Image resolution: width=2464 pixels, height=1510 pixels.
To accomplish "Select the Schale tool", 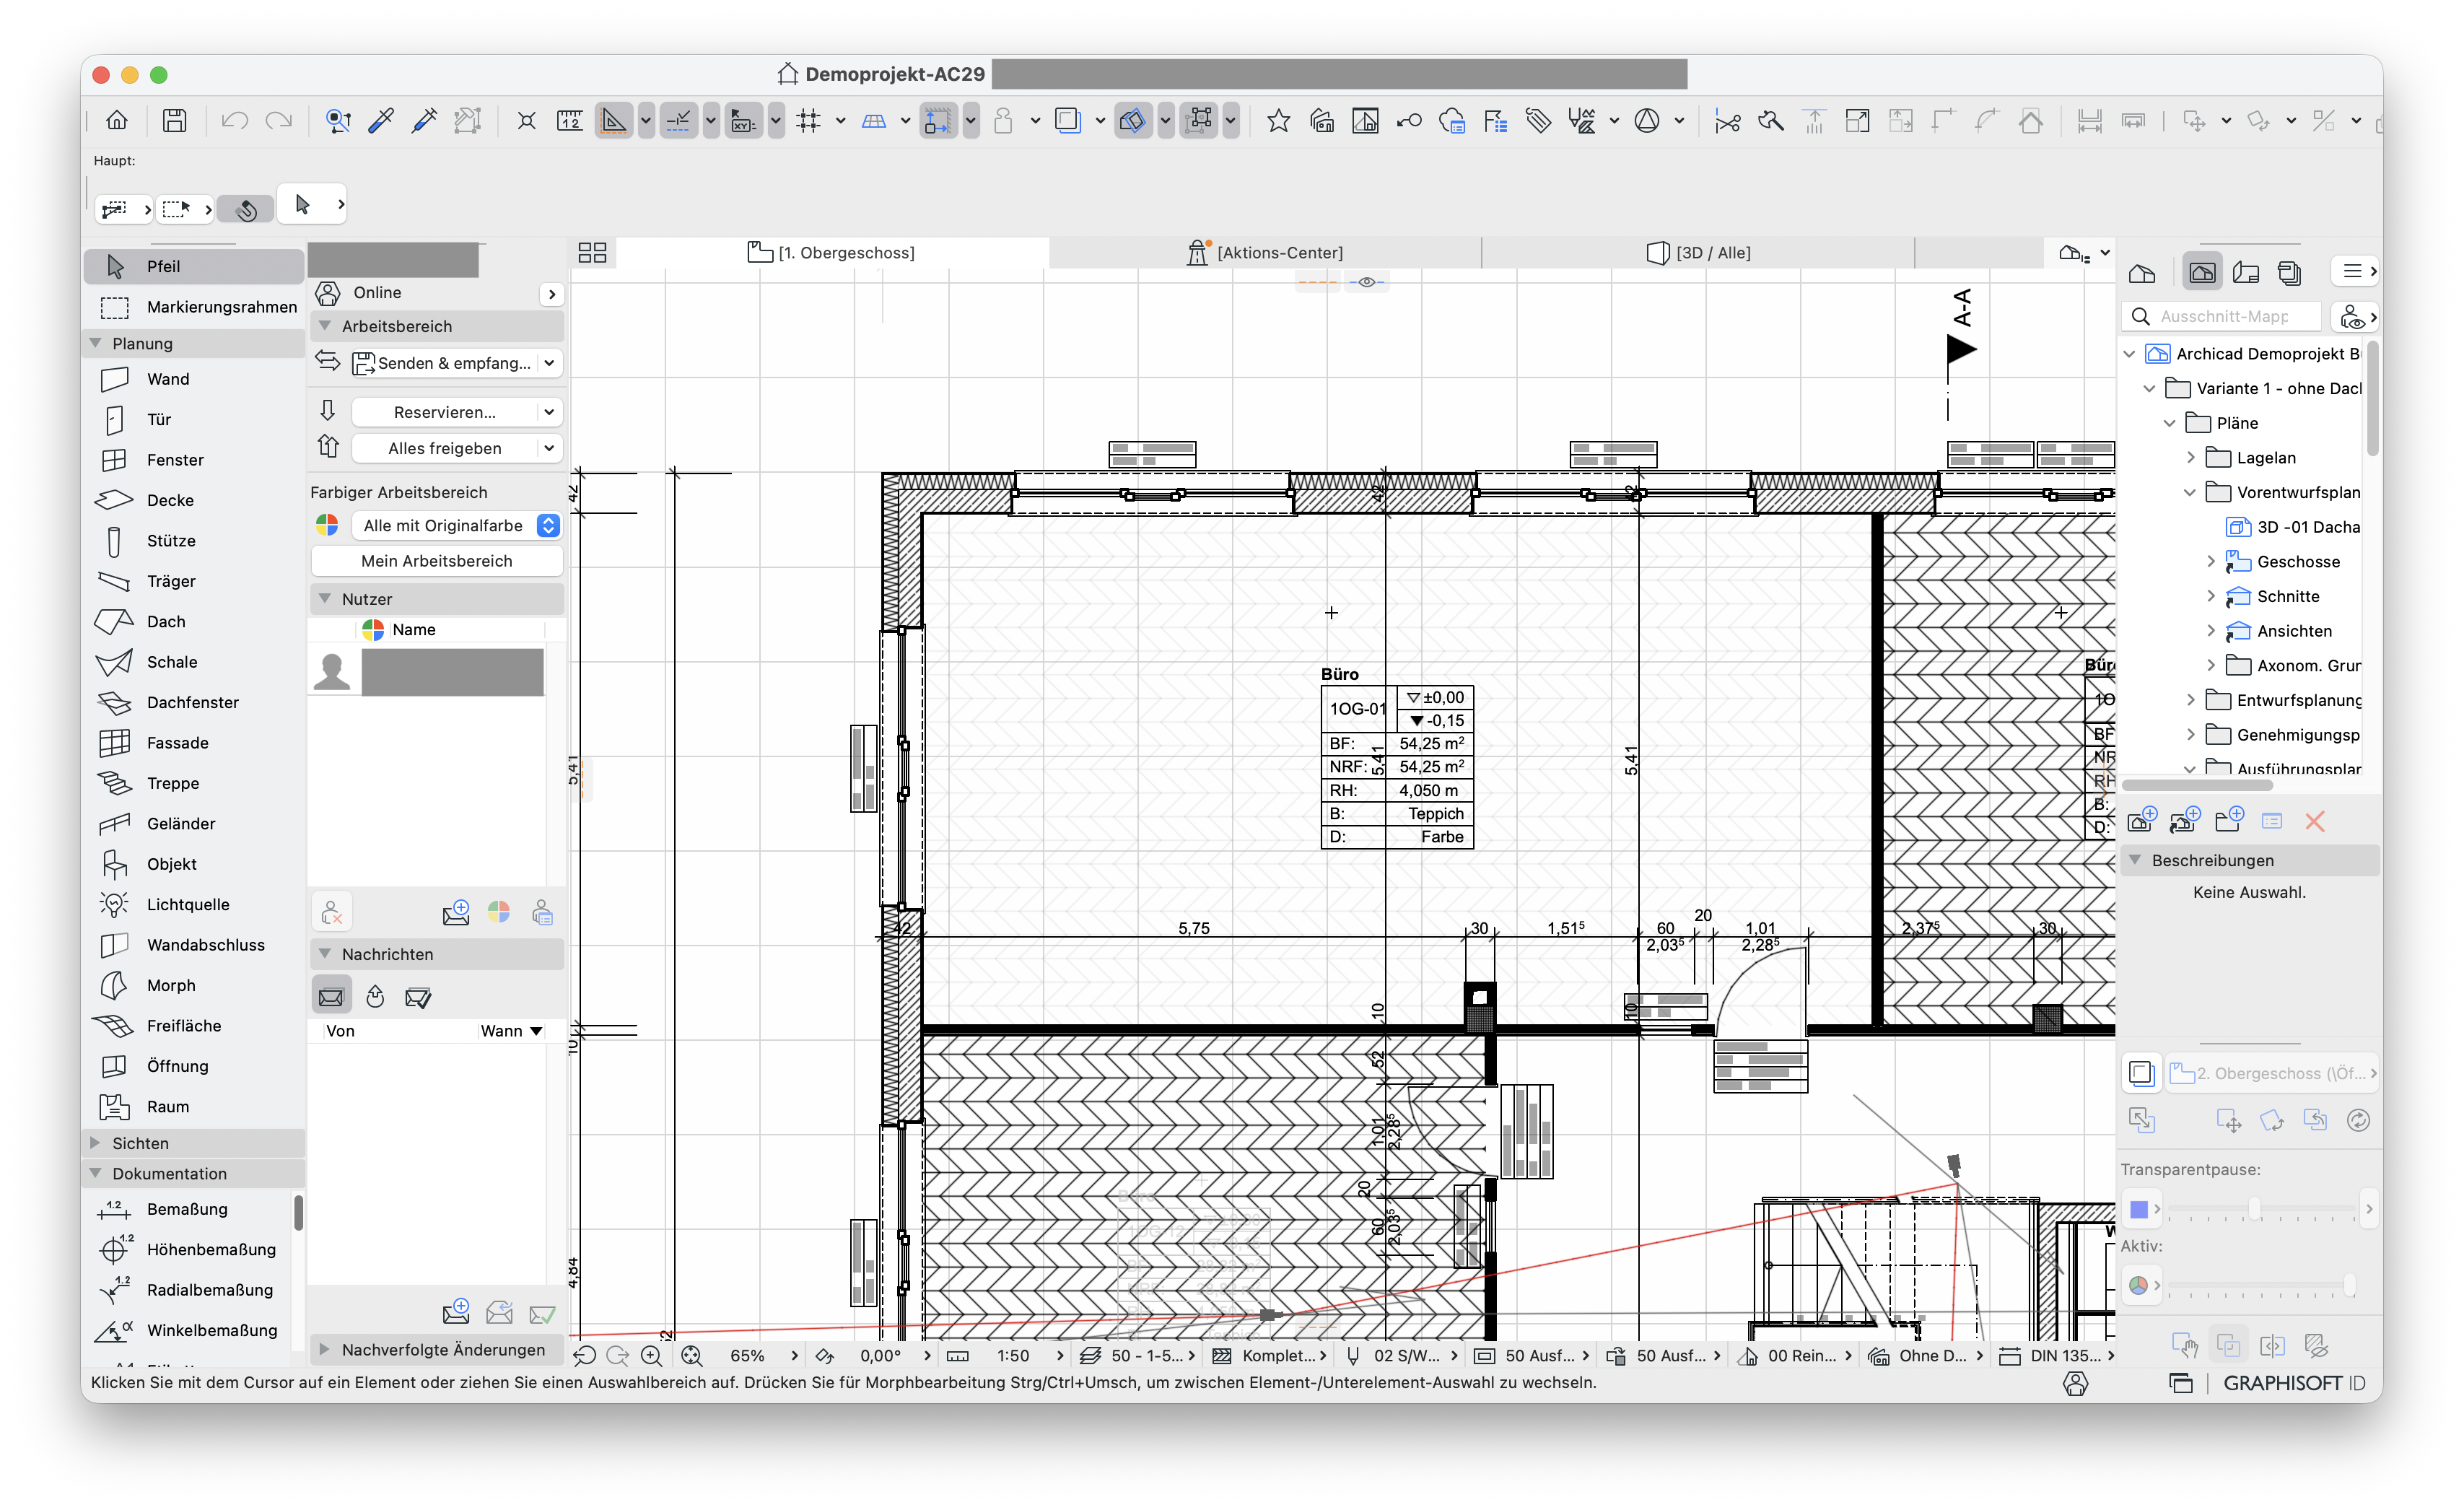I will pyautogui.click(x=194, y=662).
